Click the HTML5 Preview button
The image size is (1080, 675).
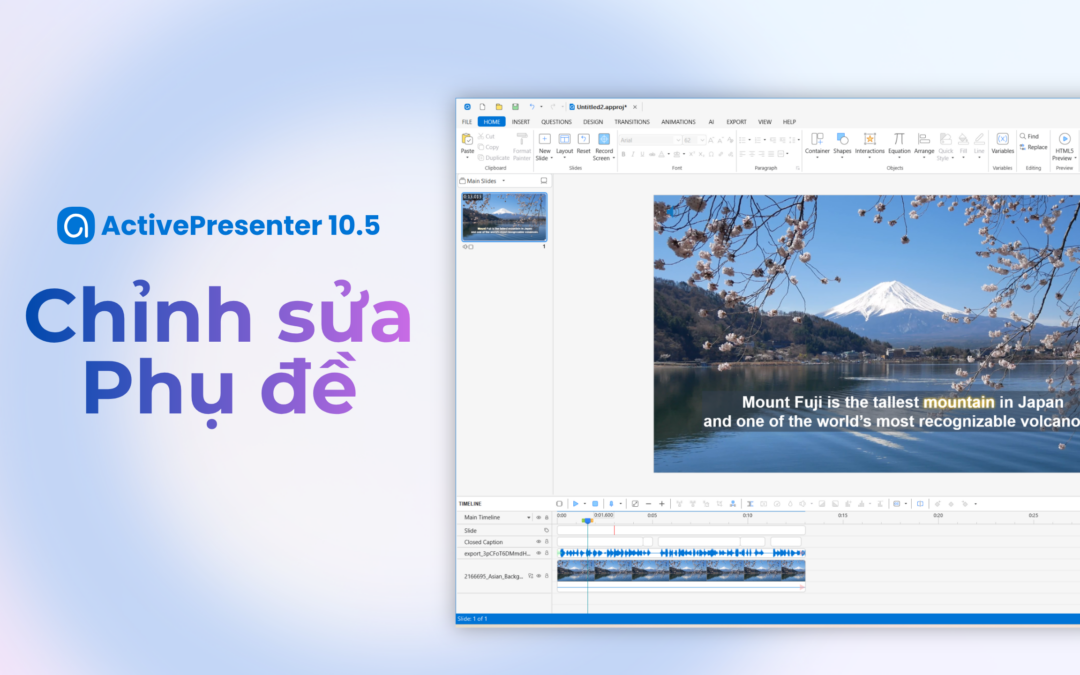pyautogui.click(x=1064, y=147)
